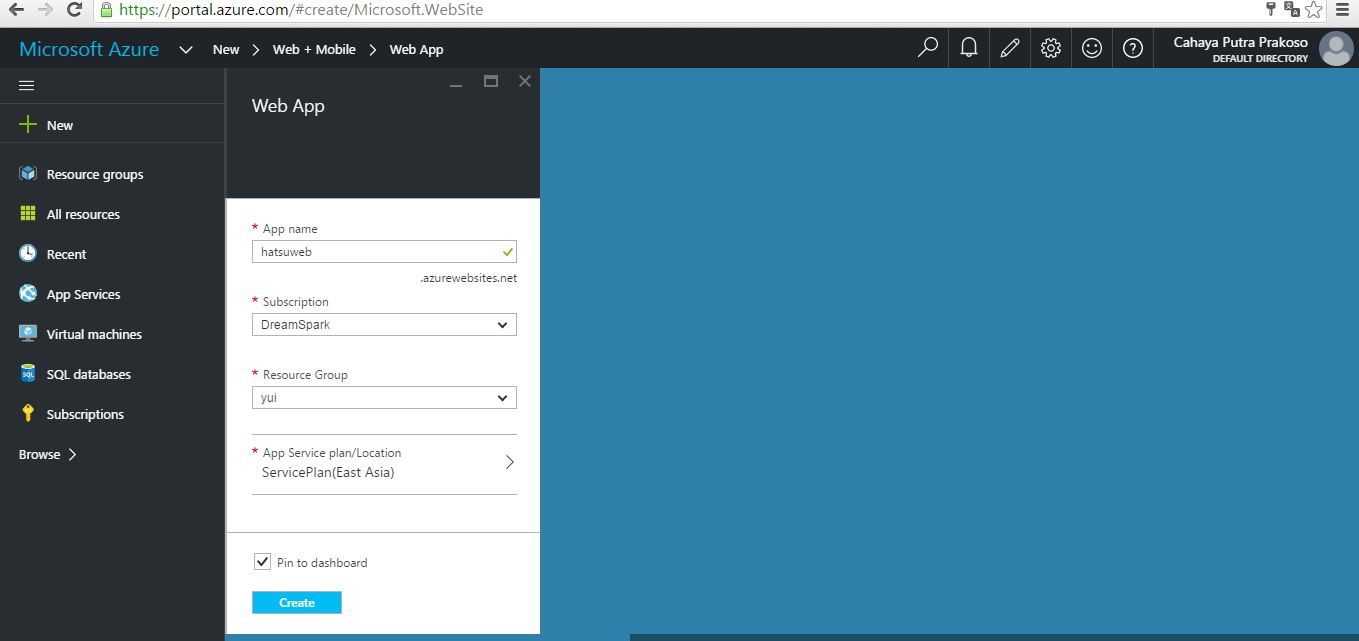Reload the page with refresh icon
The image size is (1359, 641).
[x=74, y=10]
